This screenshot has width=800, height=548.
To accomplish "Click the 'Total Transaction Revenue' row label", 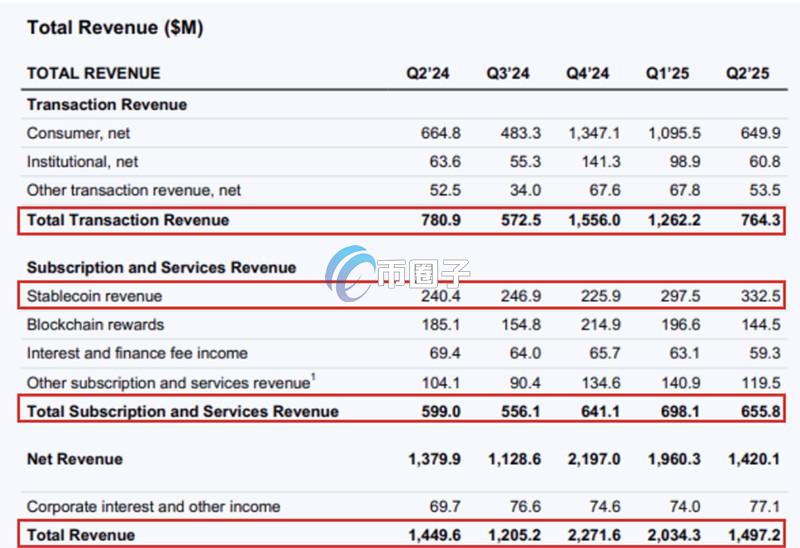I will (x=128, y=220).
